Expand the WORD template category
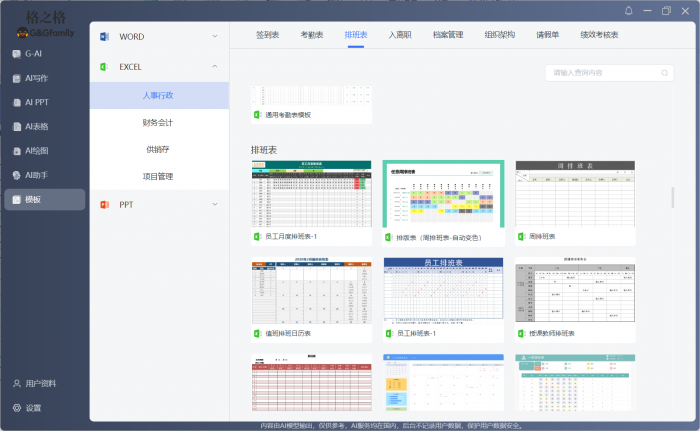 coord(159,37)
